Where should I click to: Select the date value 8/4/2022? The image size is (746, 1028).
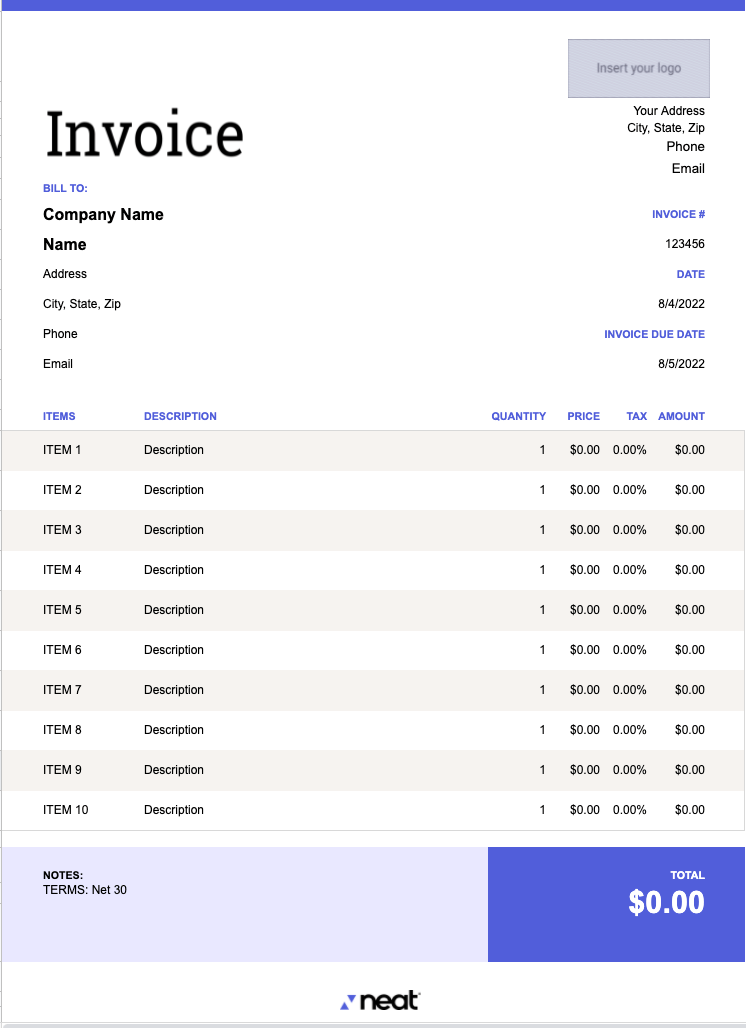point(681,304)
